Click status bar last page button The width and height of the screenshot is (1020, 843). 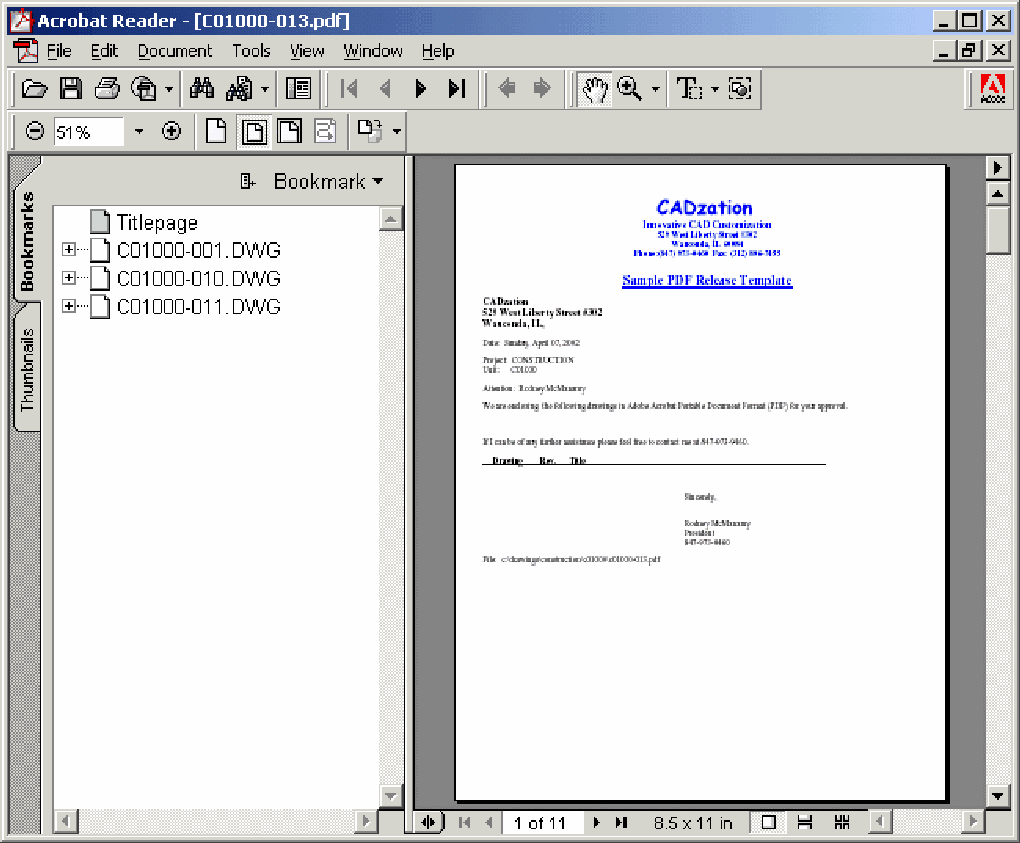tap(621, 822)
